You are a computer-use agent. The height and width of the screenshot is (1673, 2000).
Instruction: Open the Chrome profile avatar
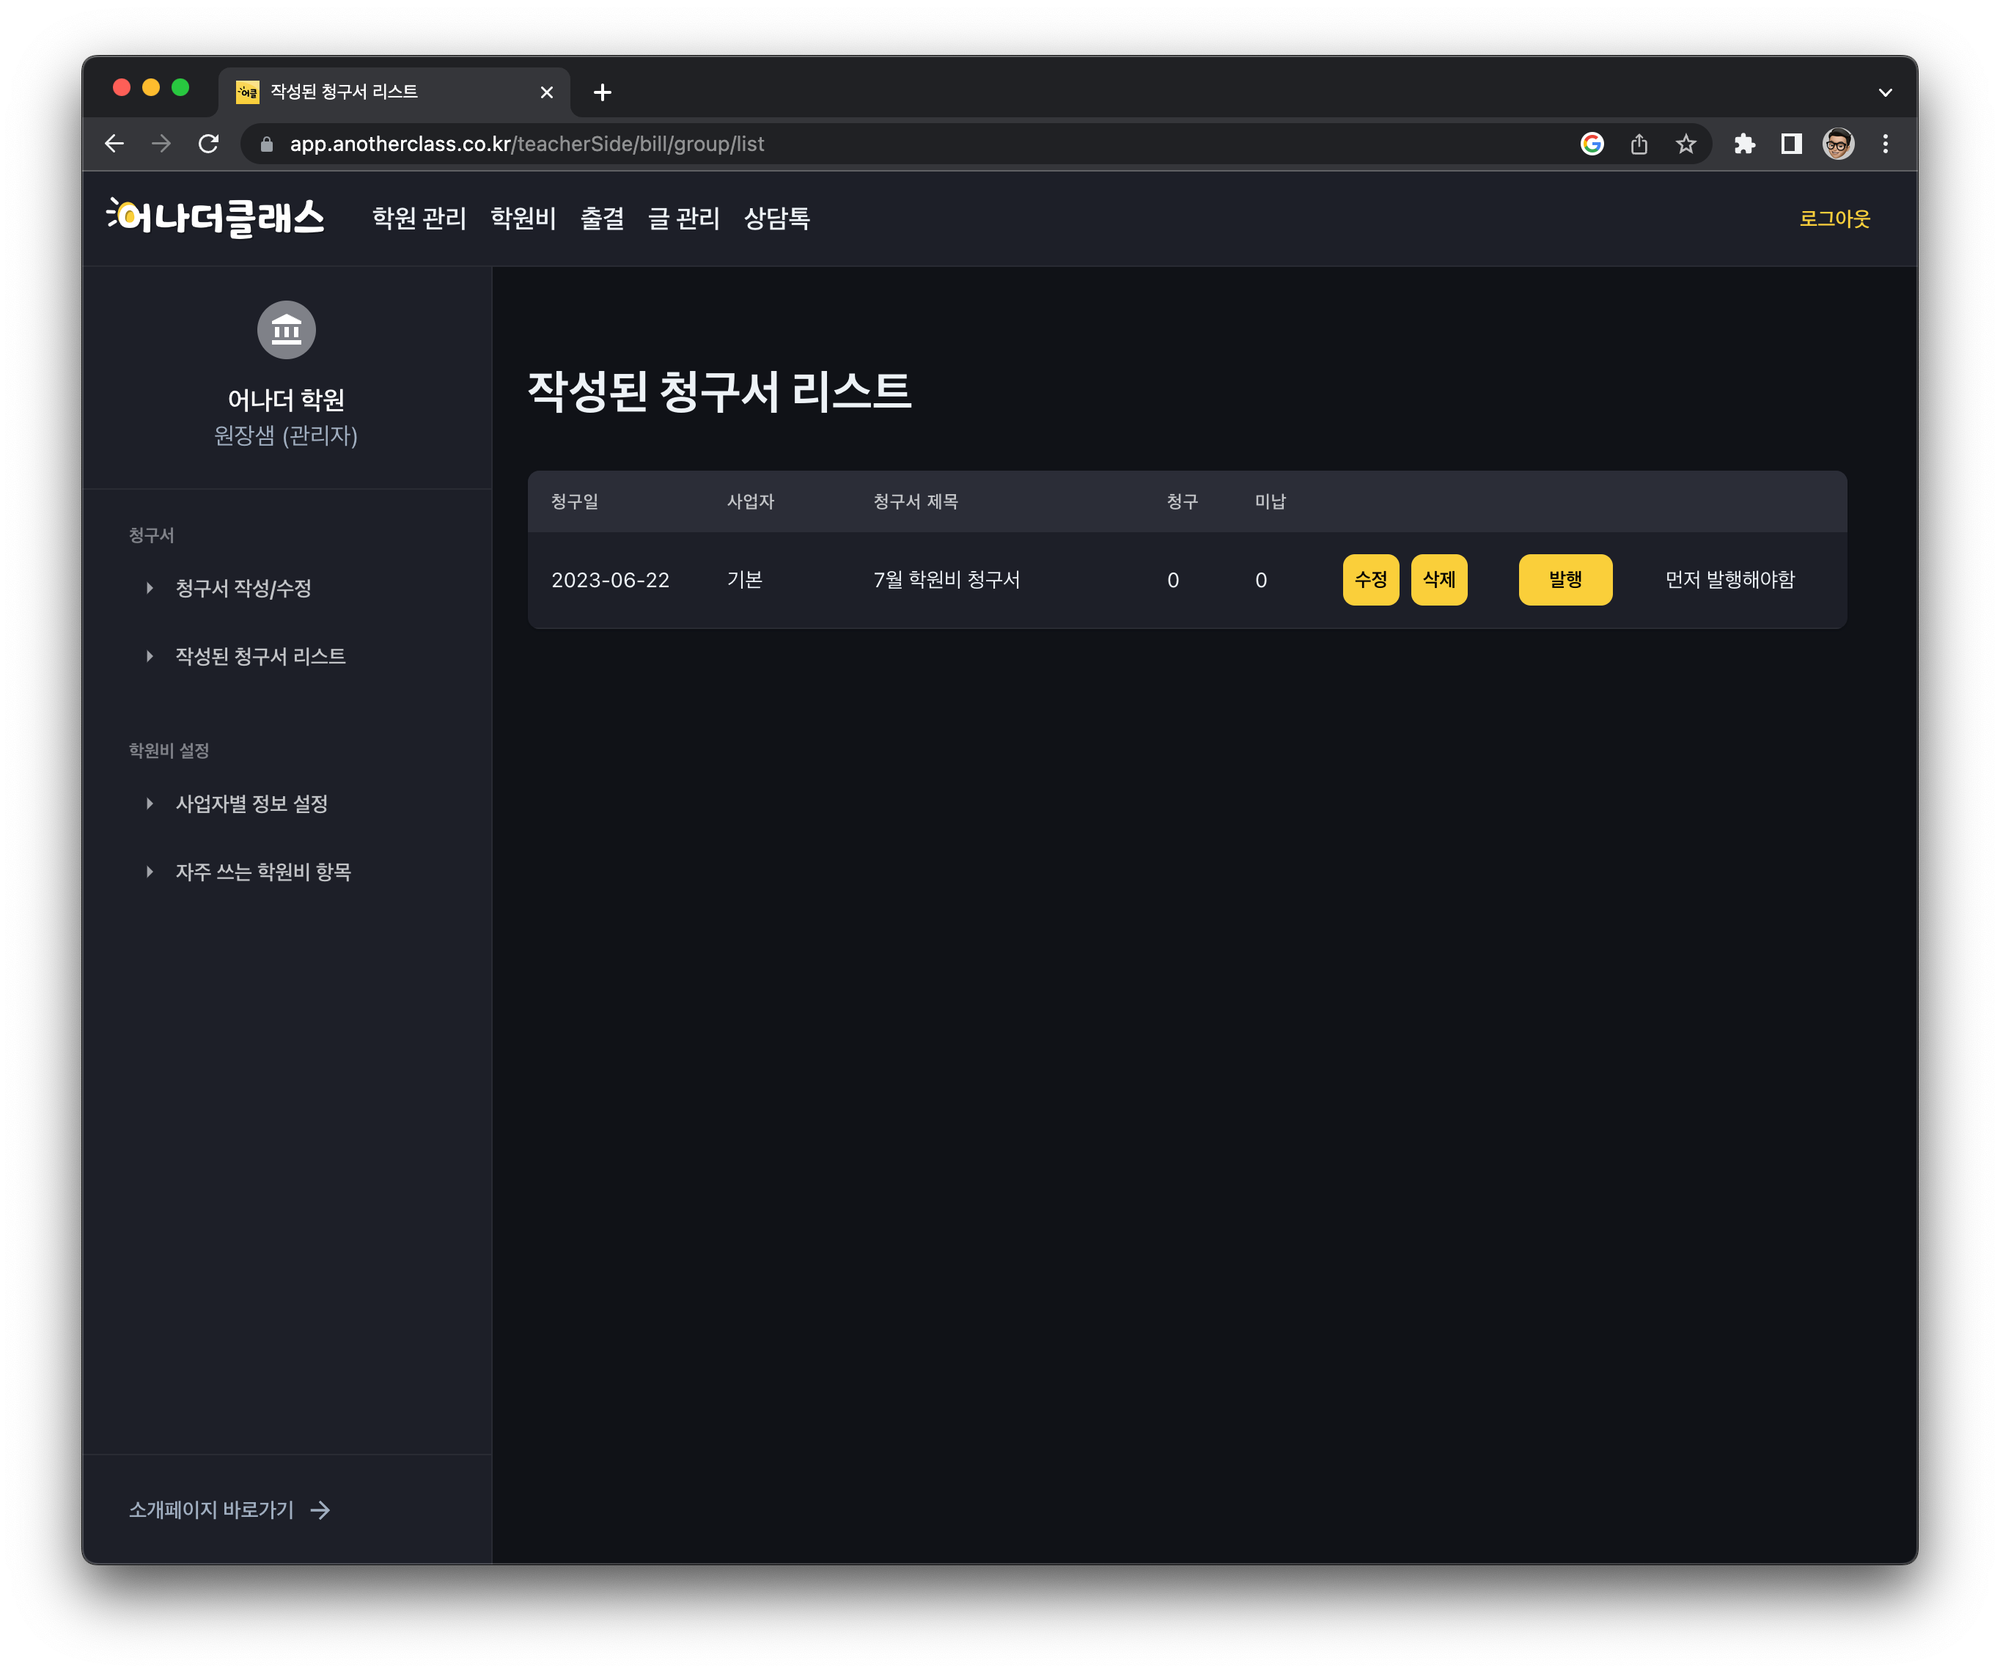coord(1838,144)
